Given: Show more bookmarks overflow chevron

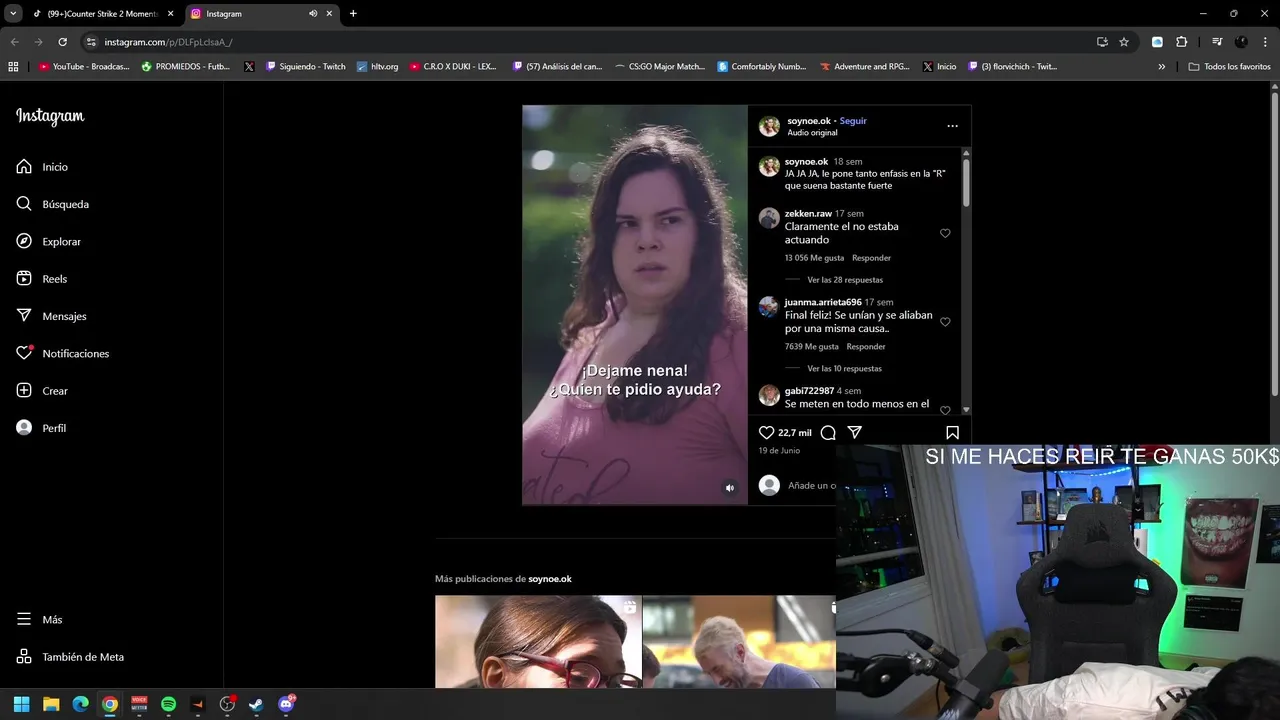Looking at the screenshot, I should tap(1162, 67).
